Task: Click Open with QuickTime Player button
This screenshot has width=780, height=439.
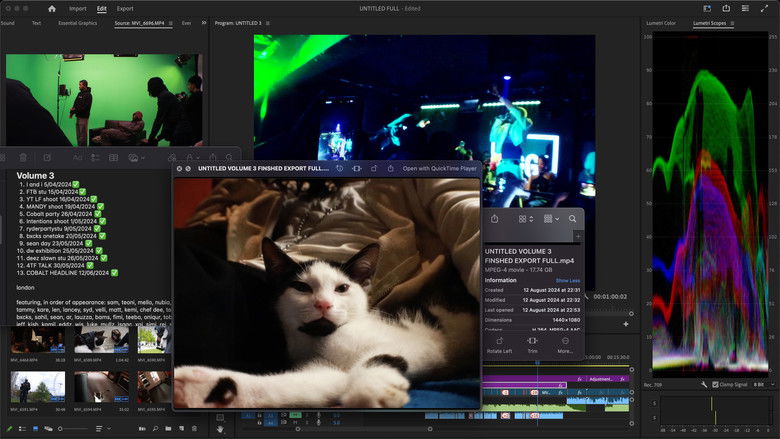Action: 438,169
